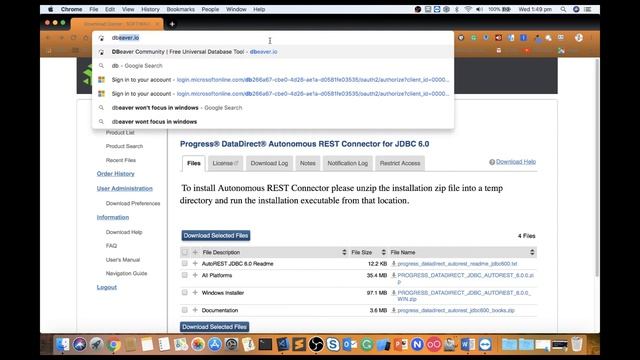This screenshot has height=360, width=640.
Task: Open Microsoft Word in the dock
Action: point(468,344)
